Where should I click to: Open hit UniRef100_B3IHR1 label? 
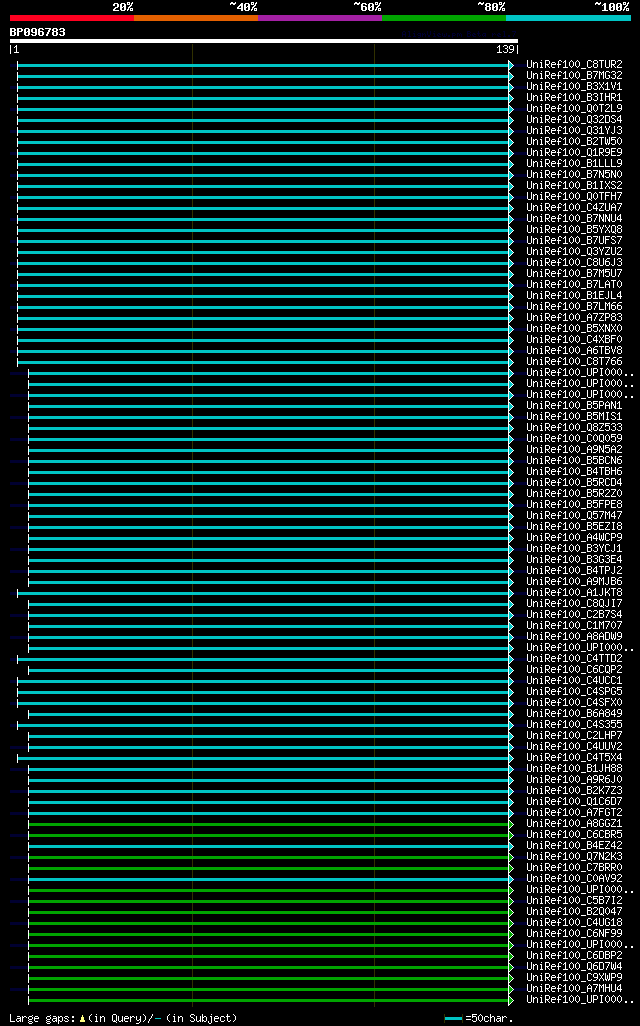point(575,97)
